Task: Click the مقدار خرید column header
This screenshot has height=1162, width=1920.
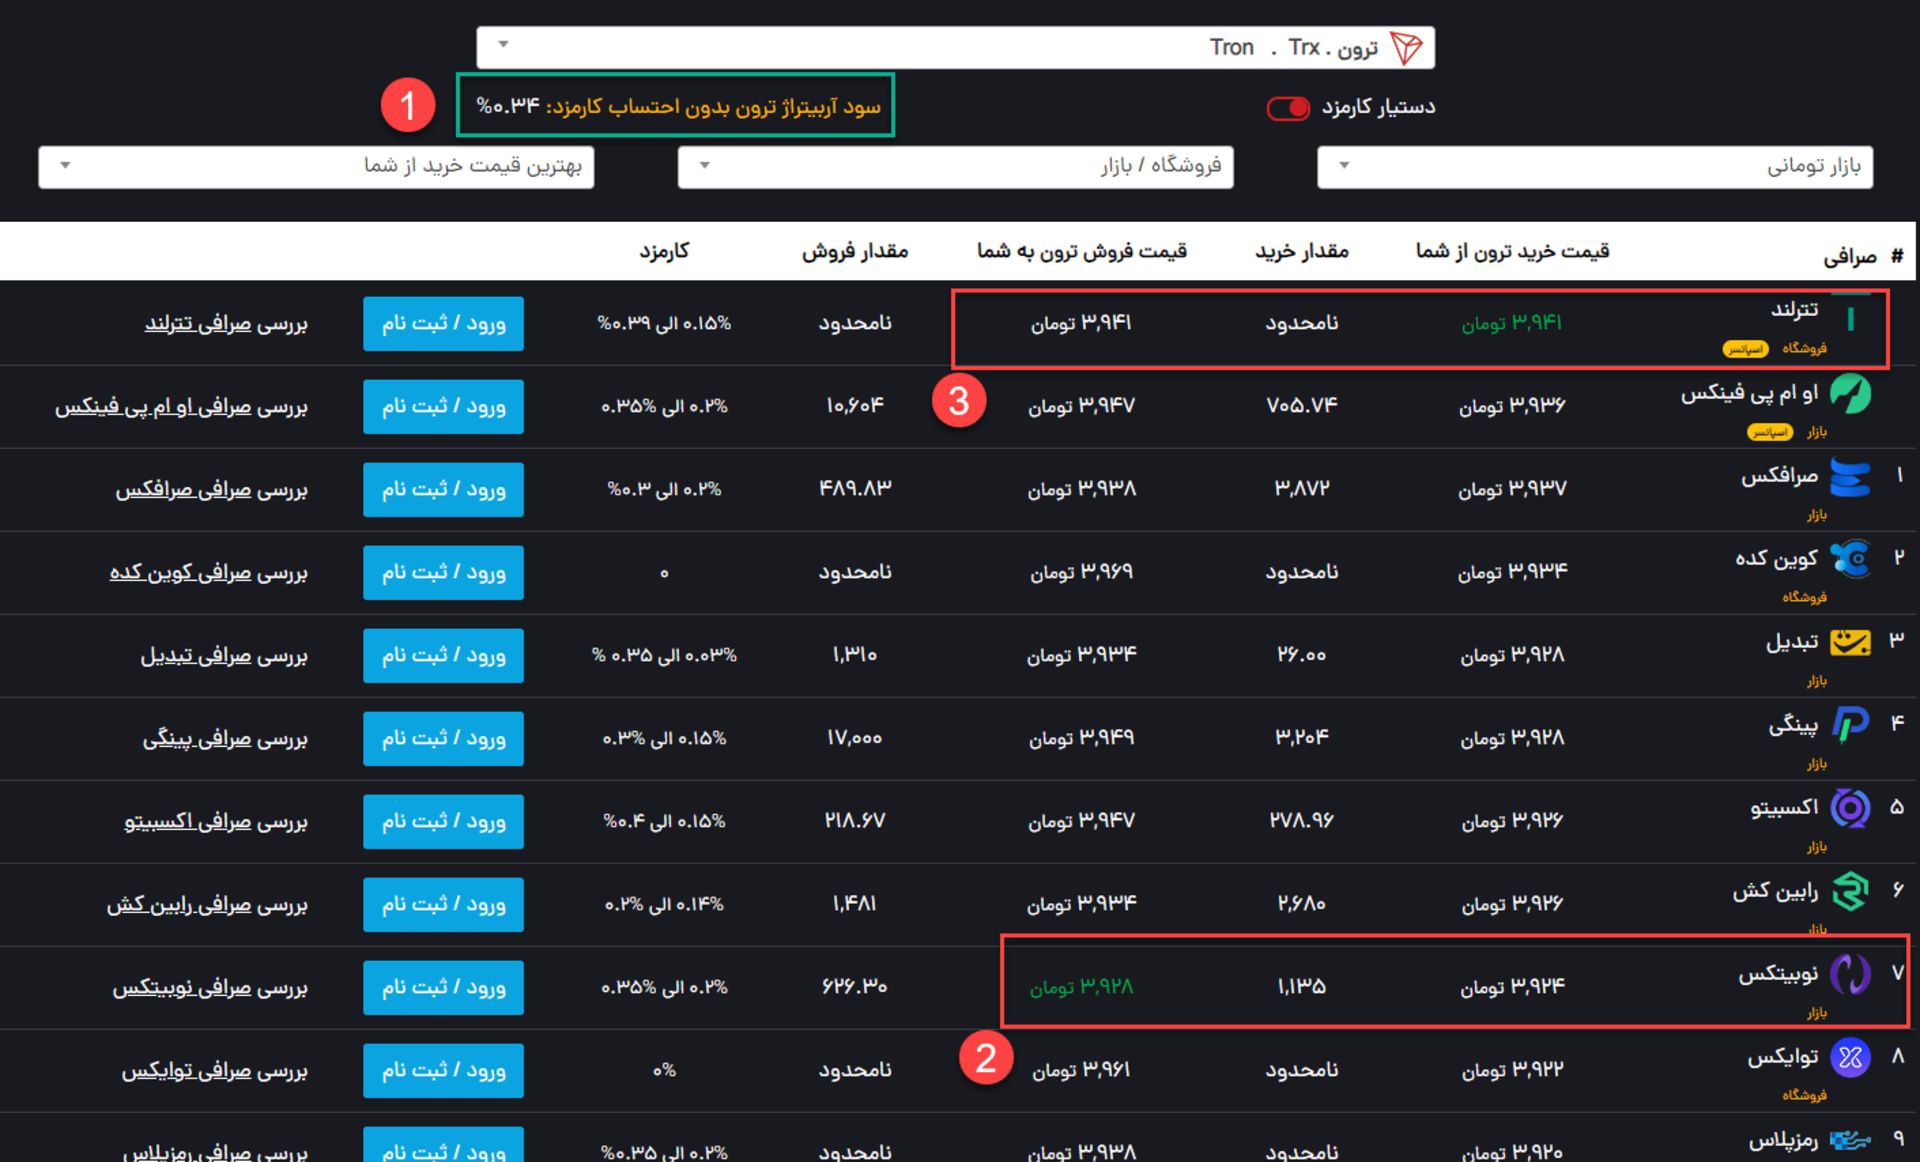Action: tap(1302, 251)
